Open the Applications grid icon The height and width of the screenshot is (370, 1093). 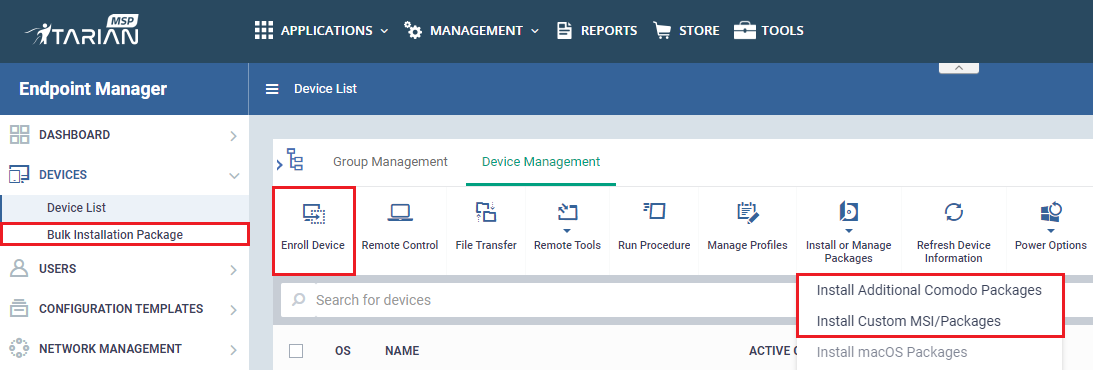point(263,31)
